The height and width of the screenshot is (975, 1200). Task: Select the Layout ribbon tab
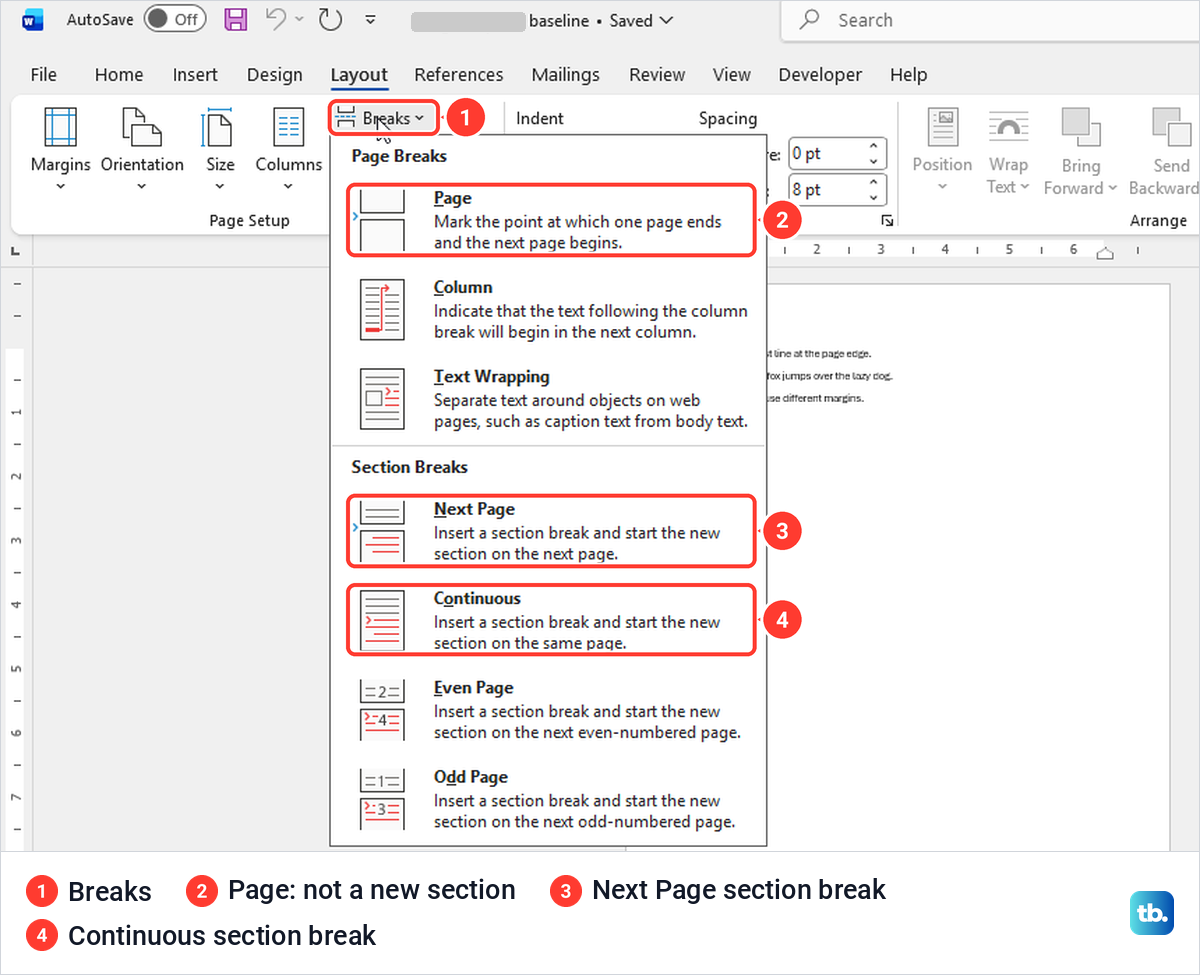point(359,75)
